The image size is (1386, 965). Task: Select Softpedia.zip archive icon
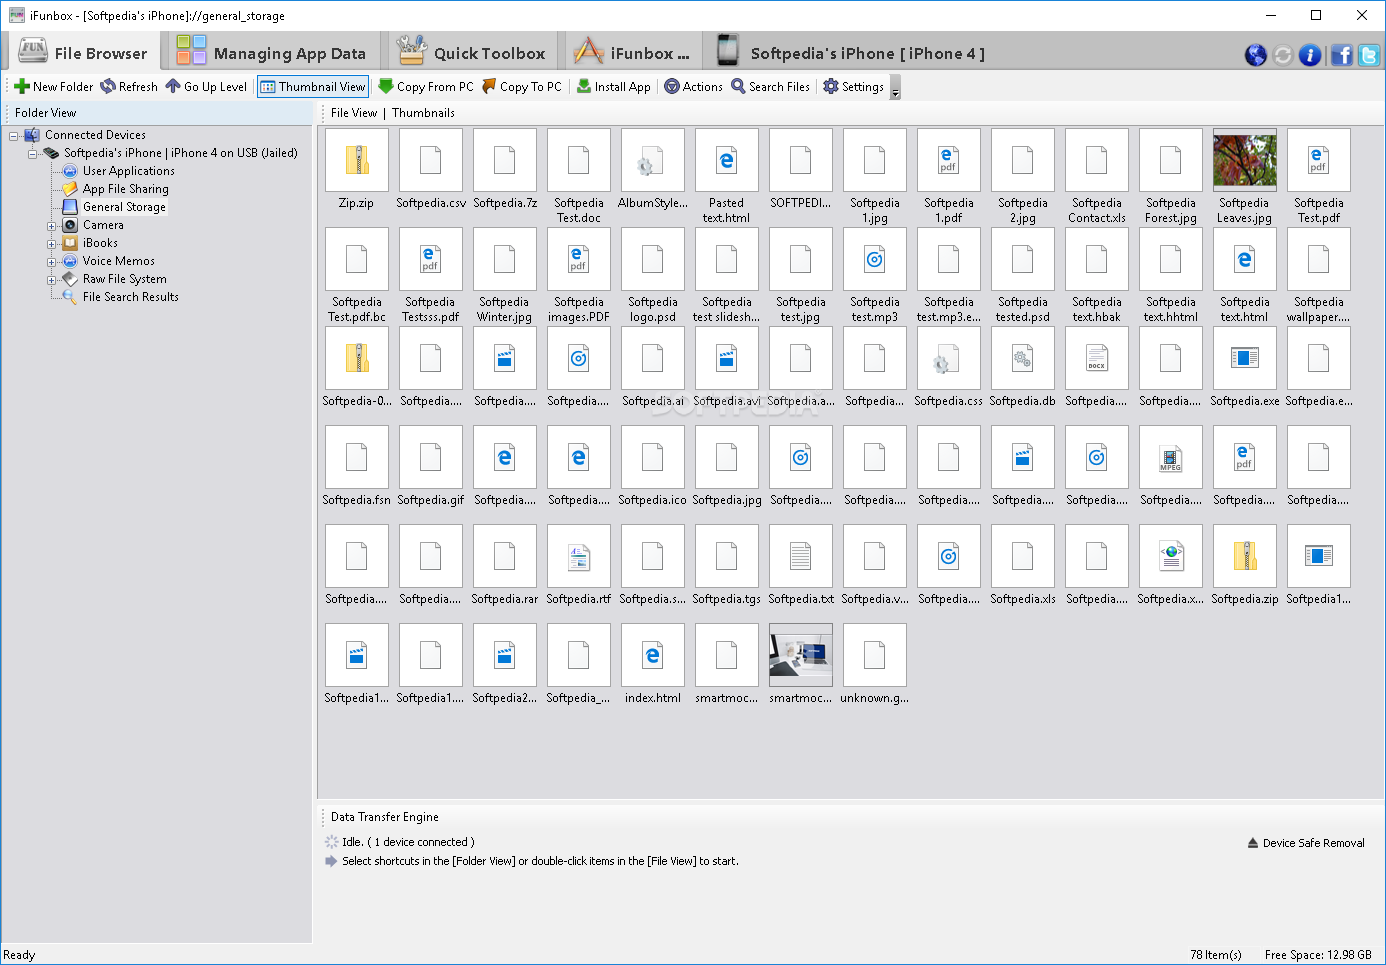(x=1245, y=556)
